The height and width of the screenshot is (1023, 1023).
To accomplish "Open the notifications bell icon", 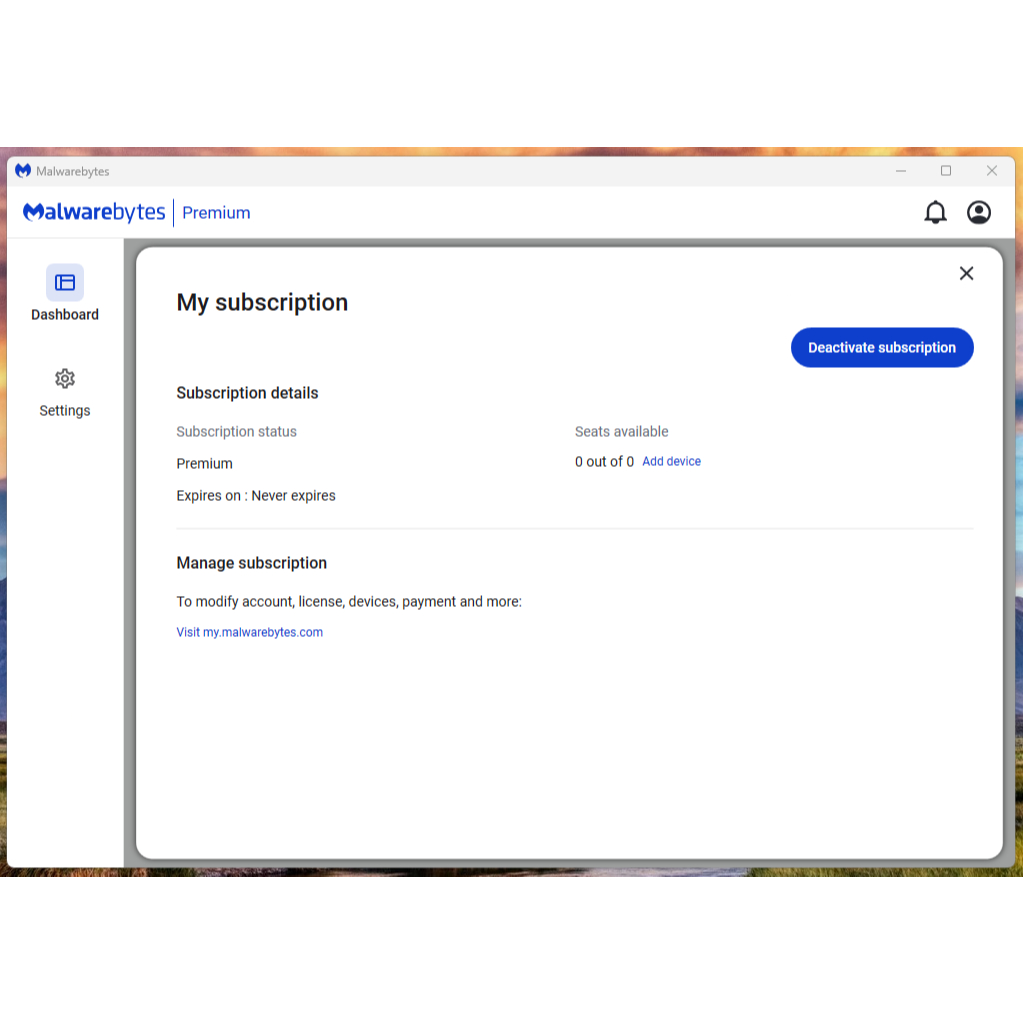I will [935, 212].
